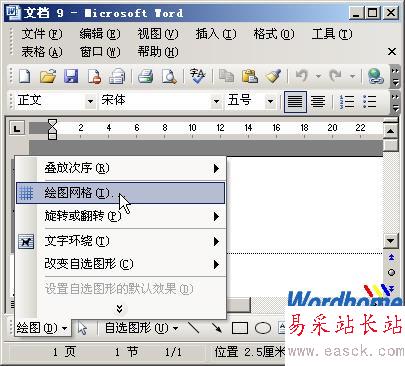Open the 视图(V) menu
Screen dimensions: 405x366
[x=158, y=34]
